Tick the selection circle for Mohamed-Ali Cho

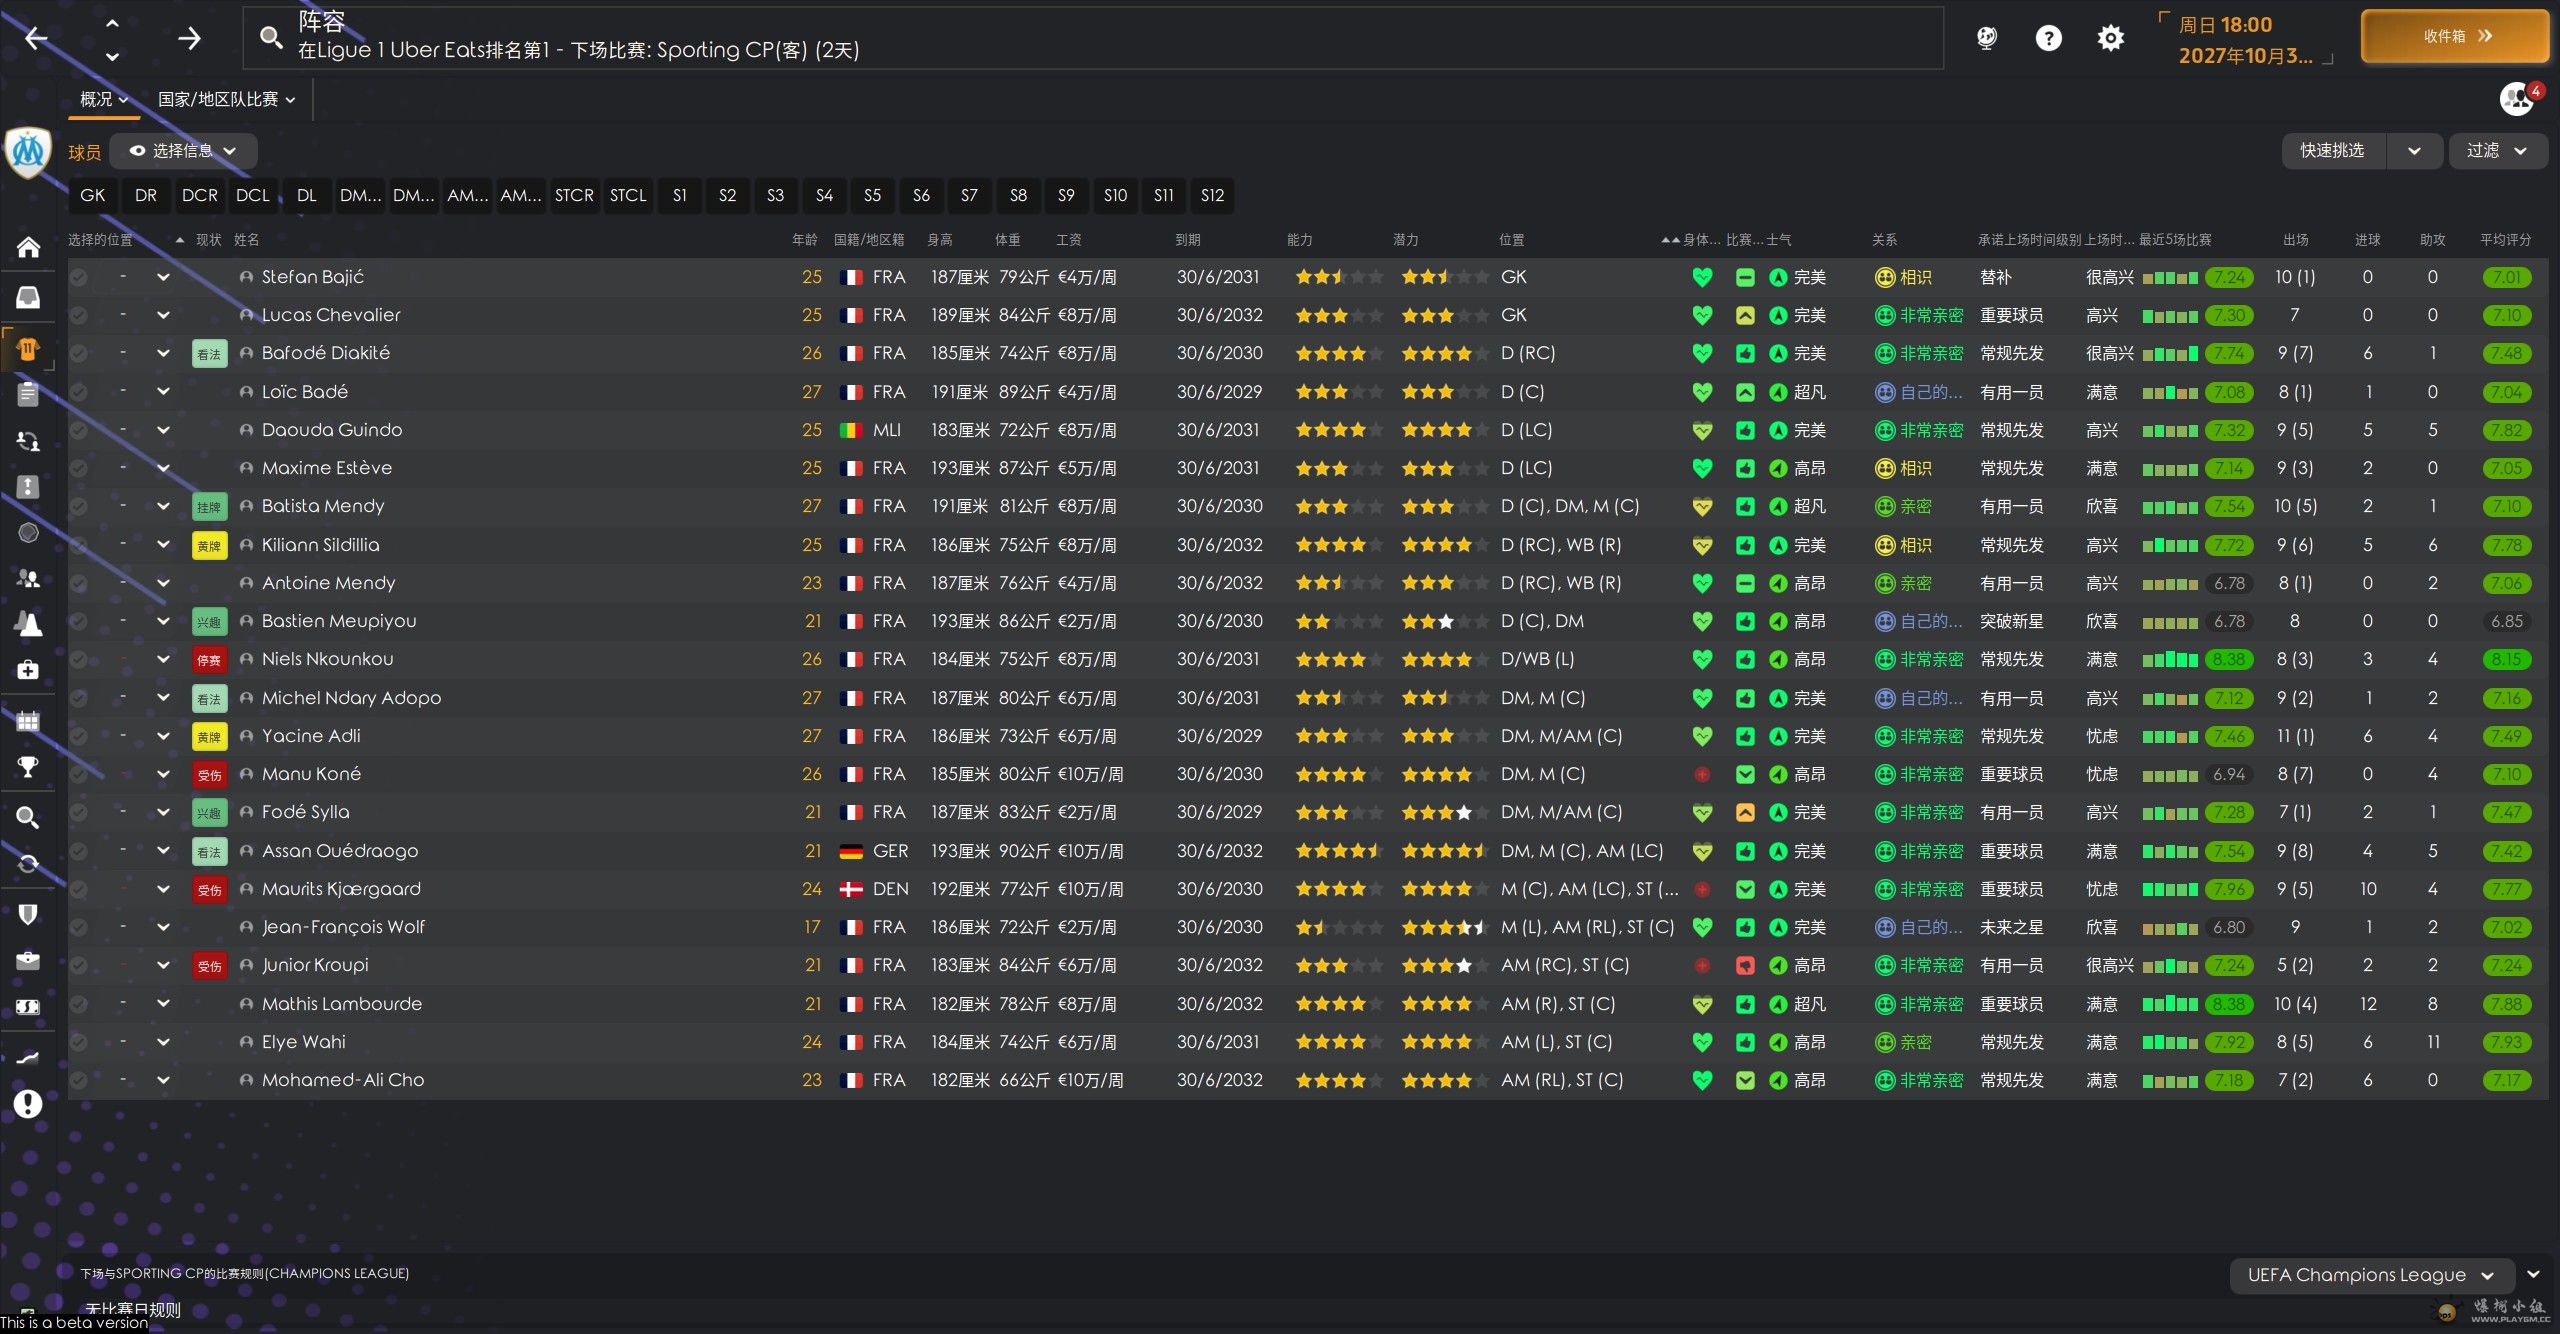coord(79,1080)
